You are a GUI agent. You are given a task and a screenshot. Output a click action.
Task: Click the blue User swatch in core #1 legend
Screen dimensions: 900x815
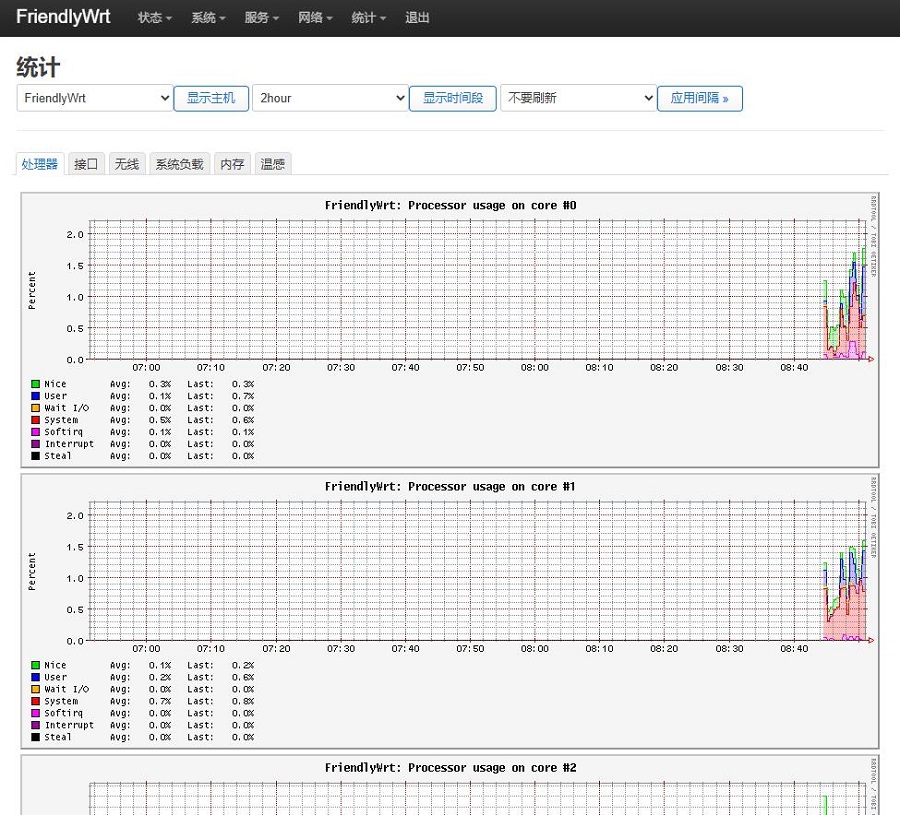[36, 677]
